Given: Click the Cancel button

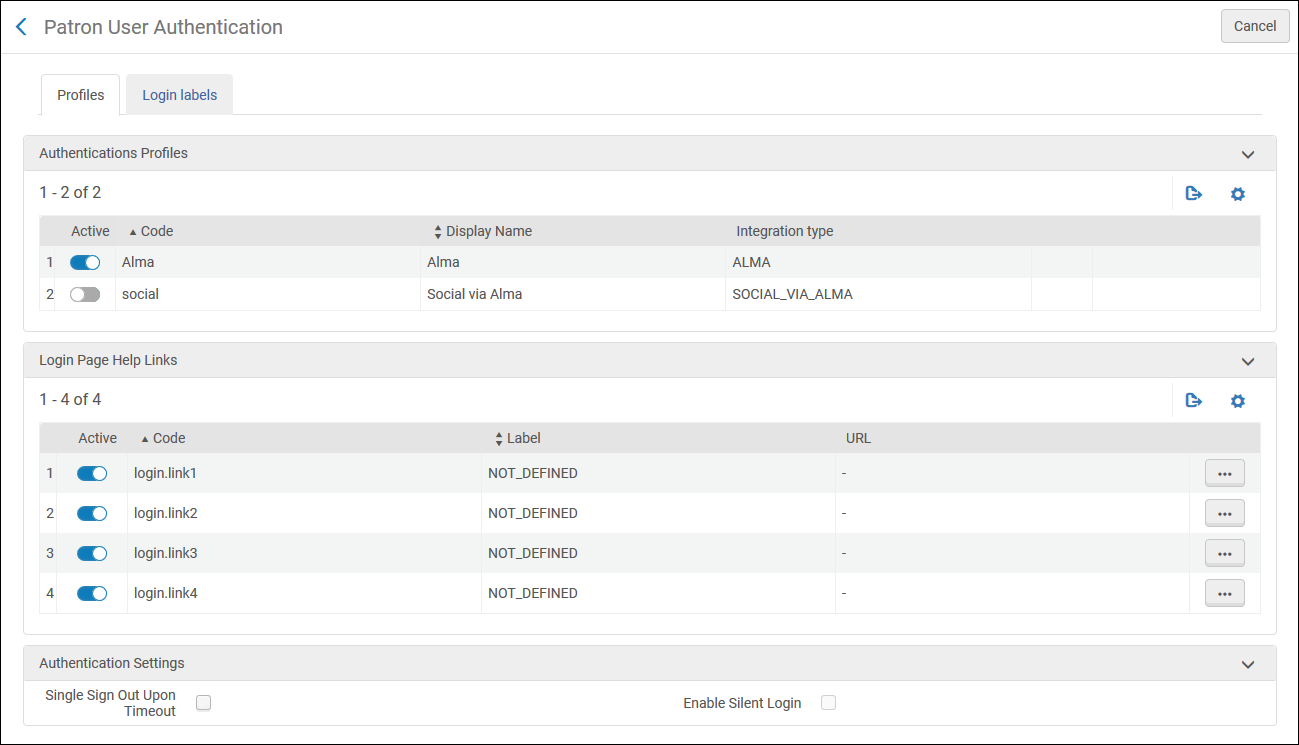Looking at the screenshot, I should pyautogui.click(x=1255, y=27).
